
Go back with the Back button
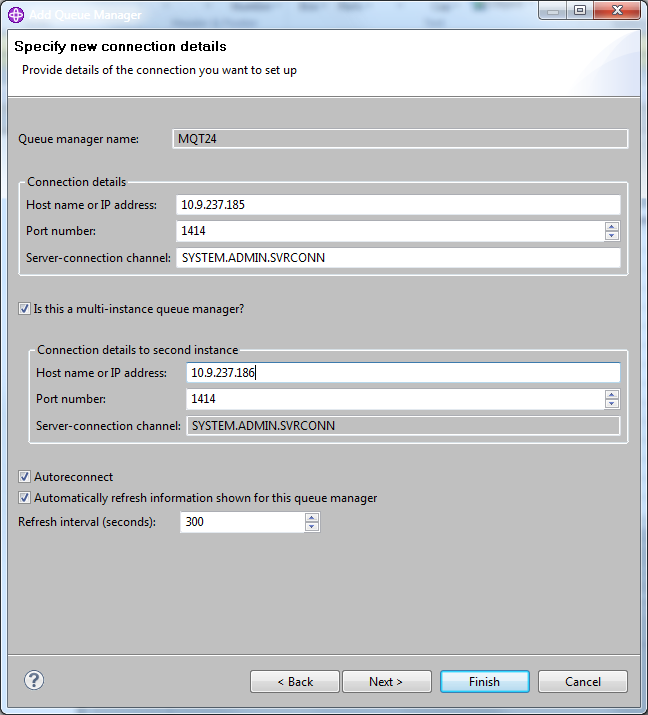(x=294, y=682)
